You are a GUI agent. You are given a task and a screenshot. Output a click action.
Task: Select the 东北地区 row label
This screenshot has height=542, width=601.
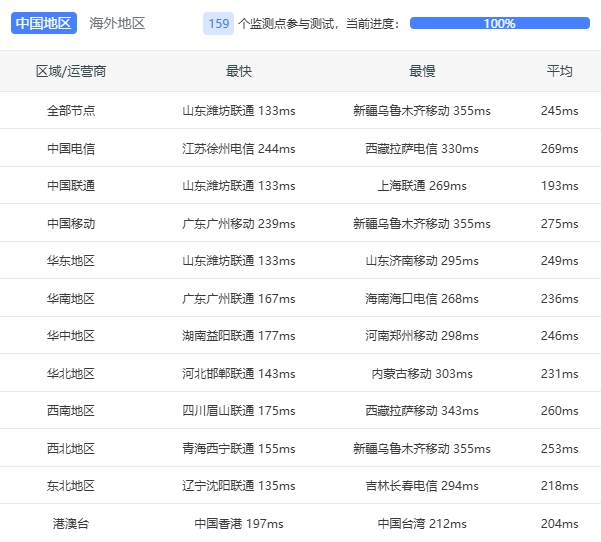point(71,486)
